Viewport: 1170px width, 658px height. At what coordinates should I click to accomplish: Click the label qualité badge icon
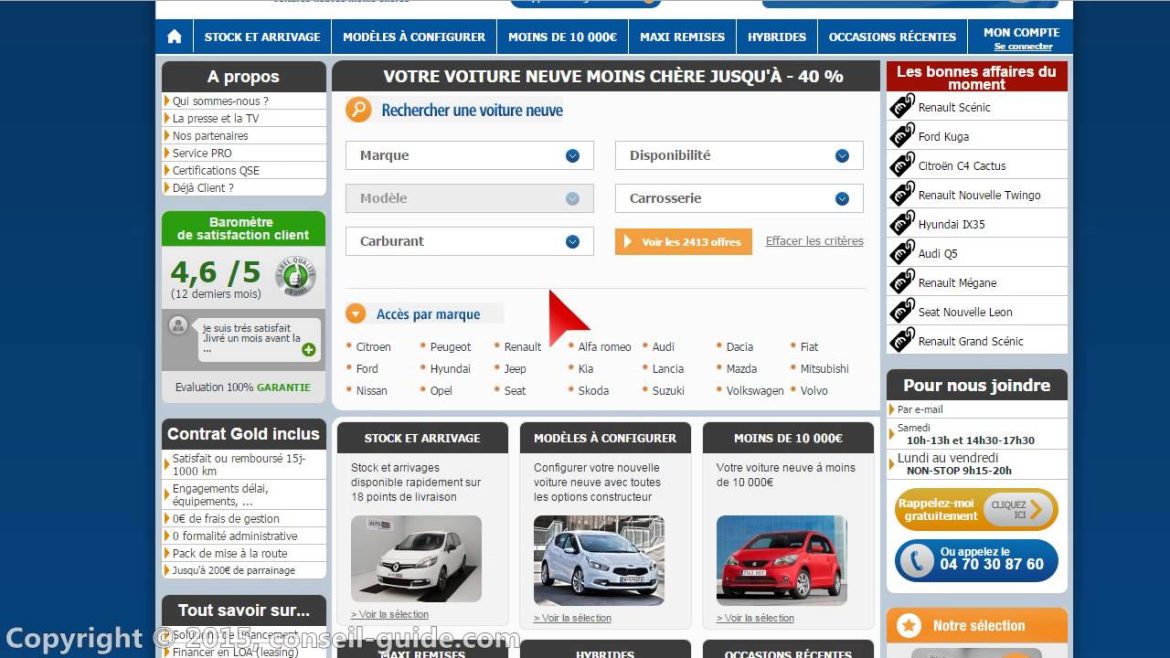click(x=295, y=276)
